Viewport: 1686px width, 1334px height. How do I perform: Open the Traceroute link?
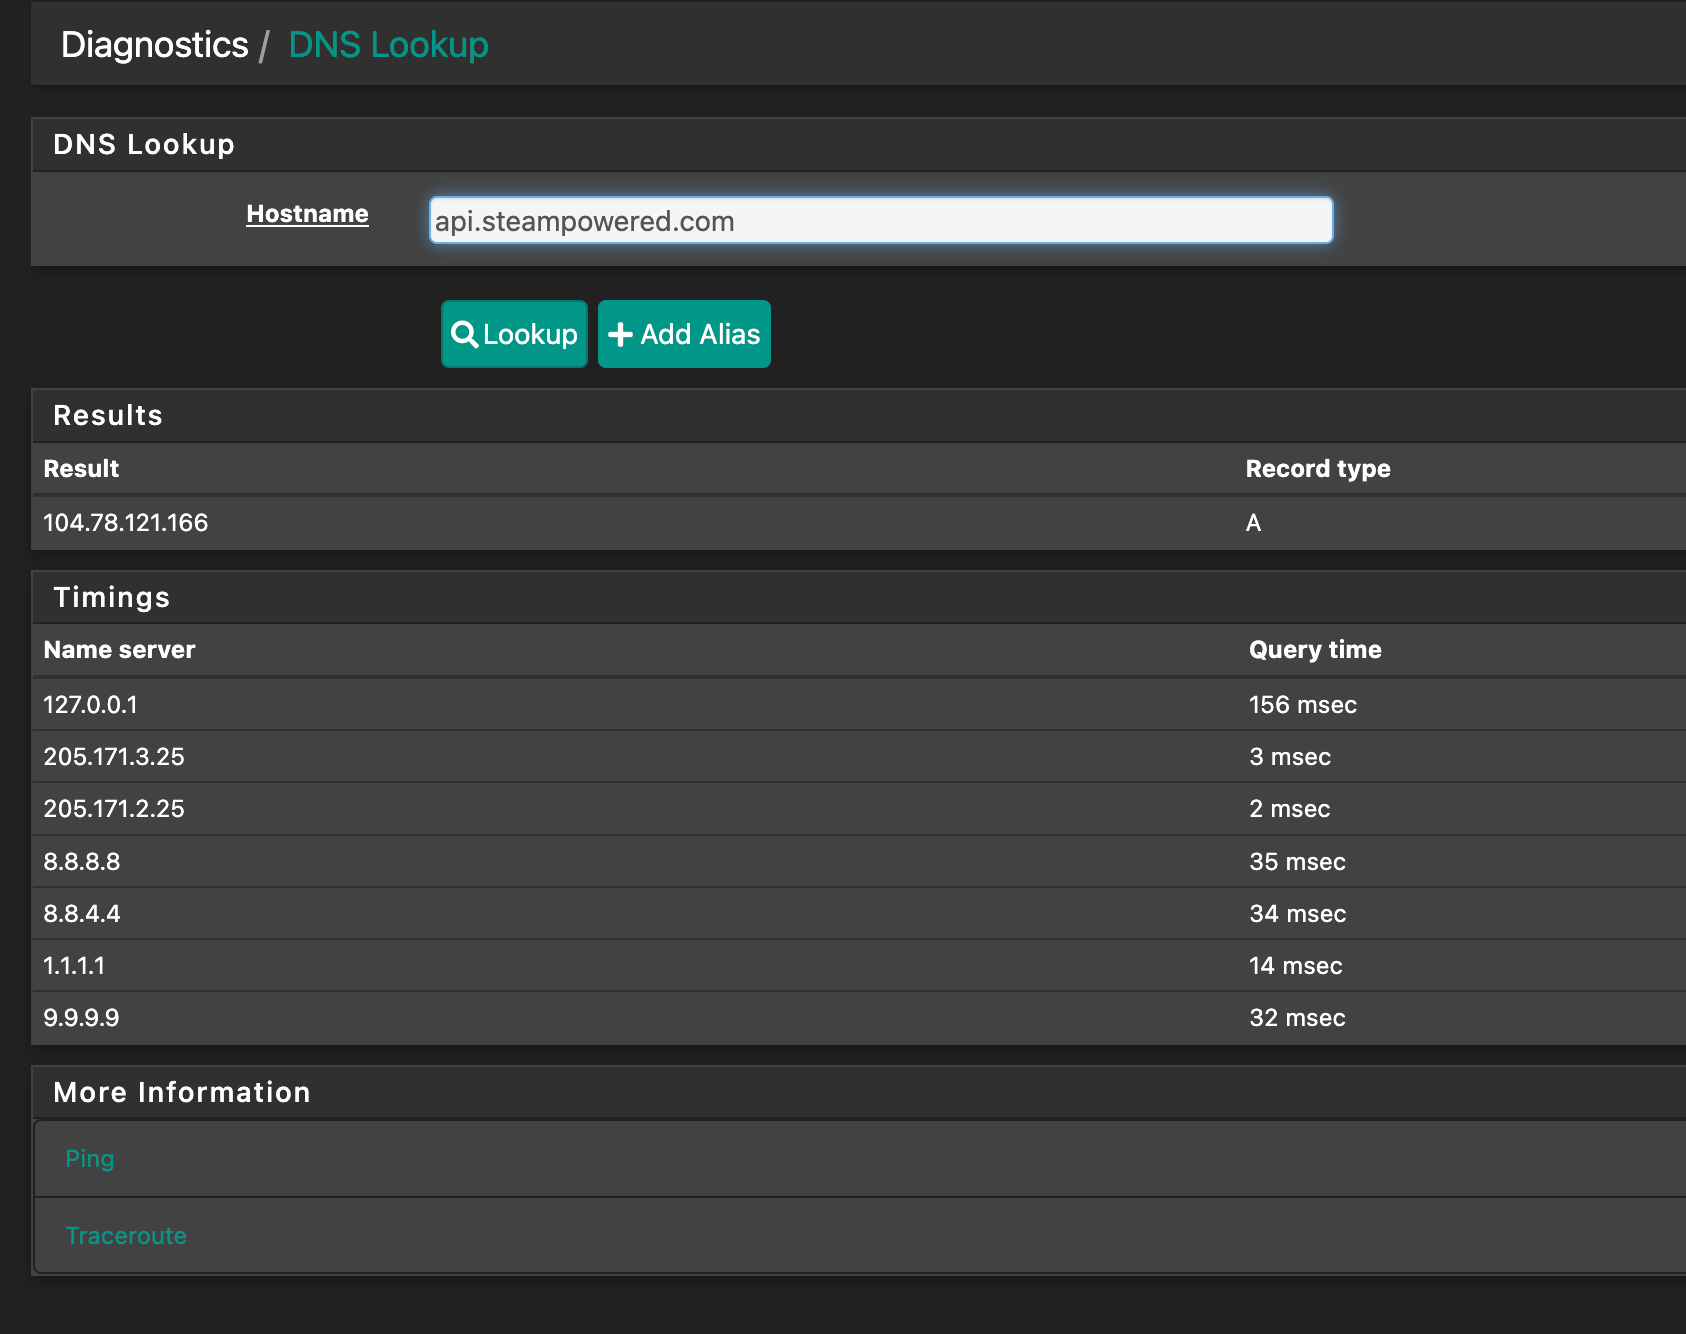click(126, 1235)
